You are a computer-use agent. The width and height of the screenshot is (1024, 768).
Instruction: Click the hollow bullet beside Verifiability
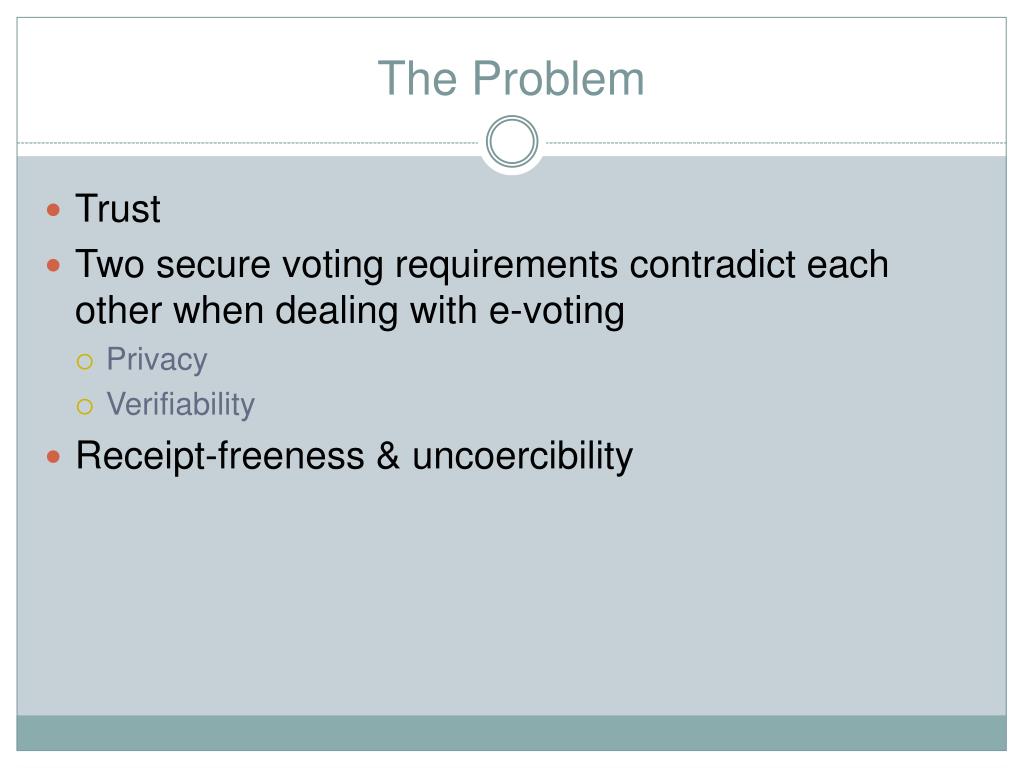tap(85, 407)
